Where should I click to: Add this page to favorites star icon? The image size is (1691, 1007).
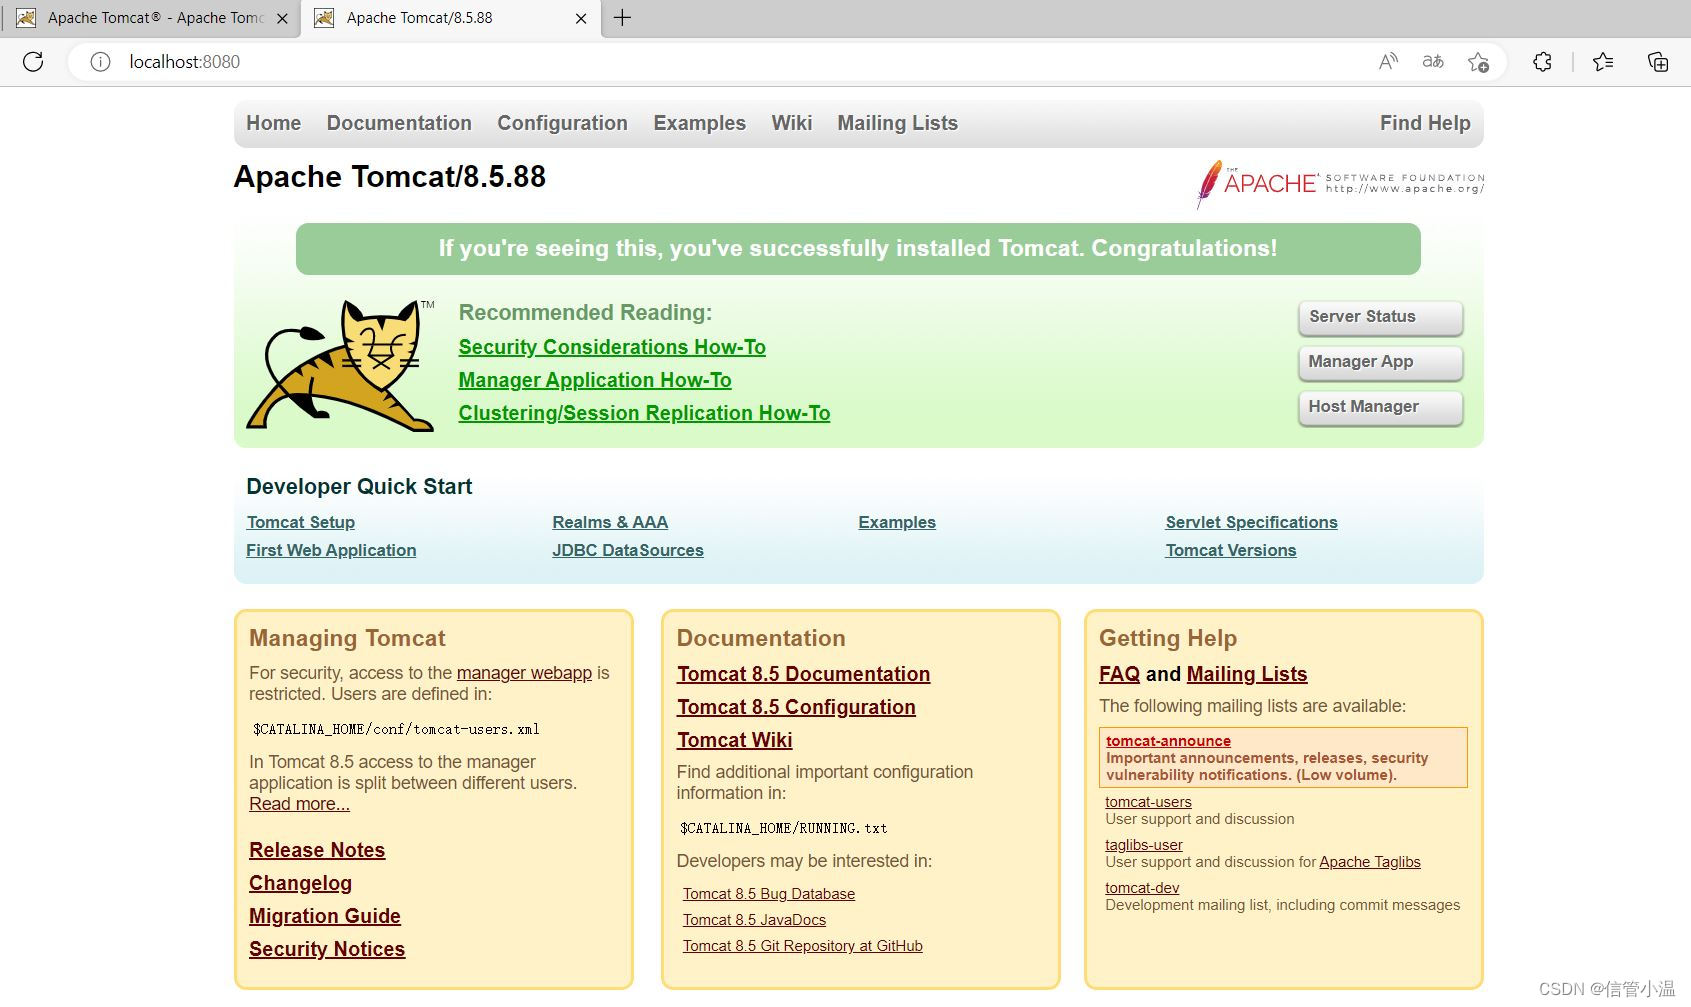point(1478,62)
